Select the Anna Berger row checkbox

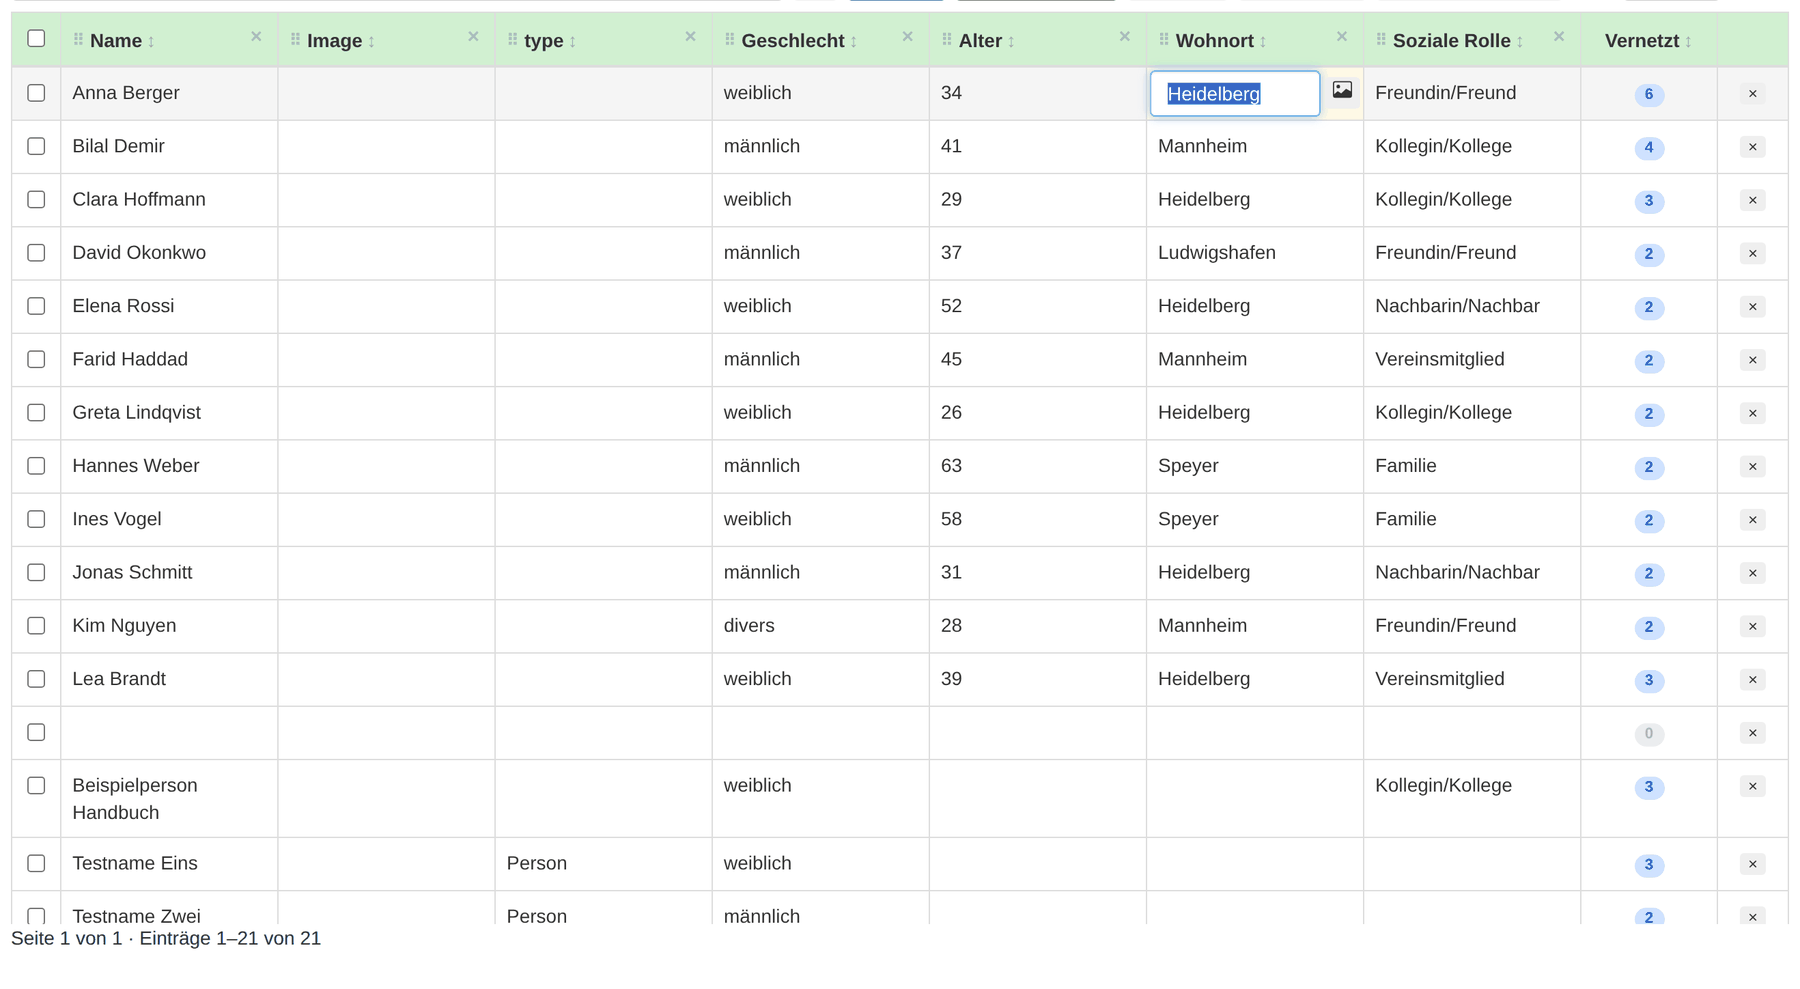pyautogui.click(x=36, y=93)
